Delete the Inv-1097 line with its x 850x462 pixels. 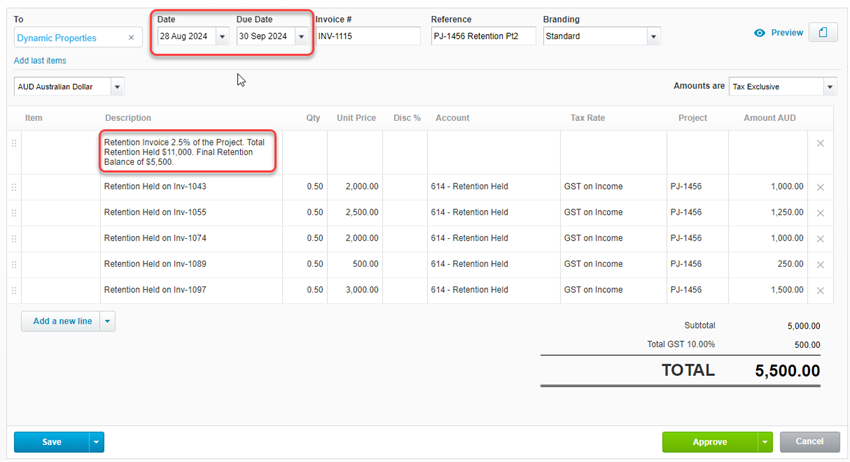click(820, 291)
